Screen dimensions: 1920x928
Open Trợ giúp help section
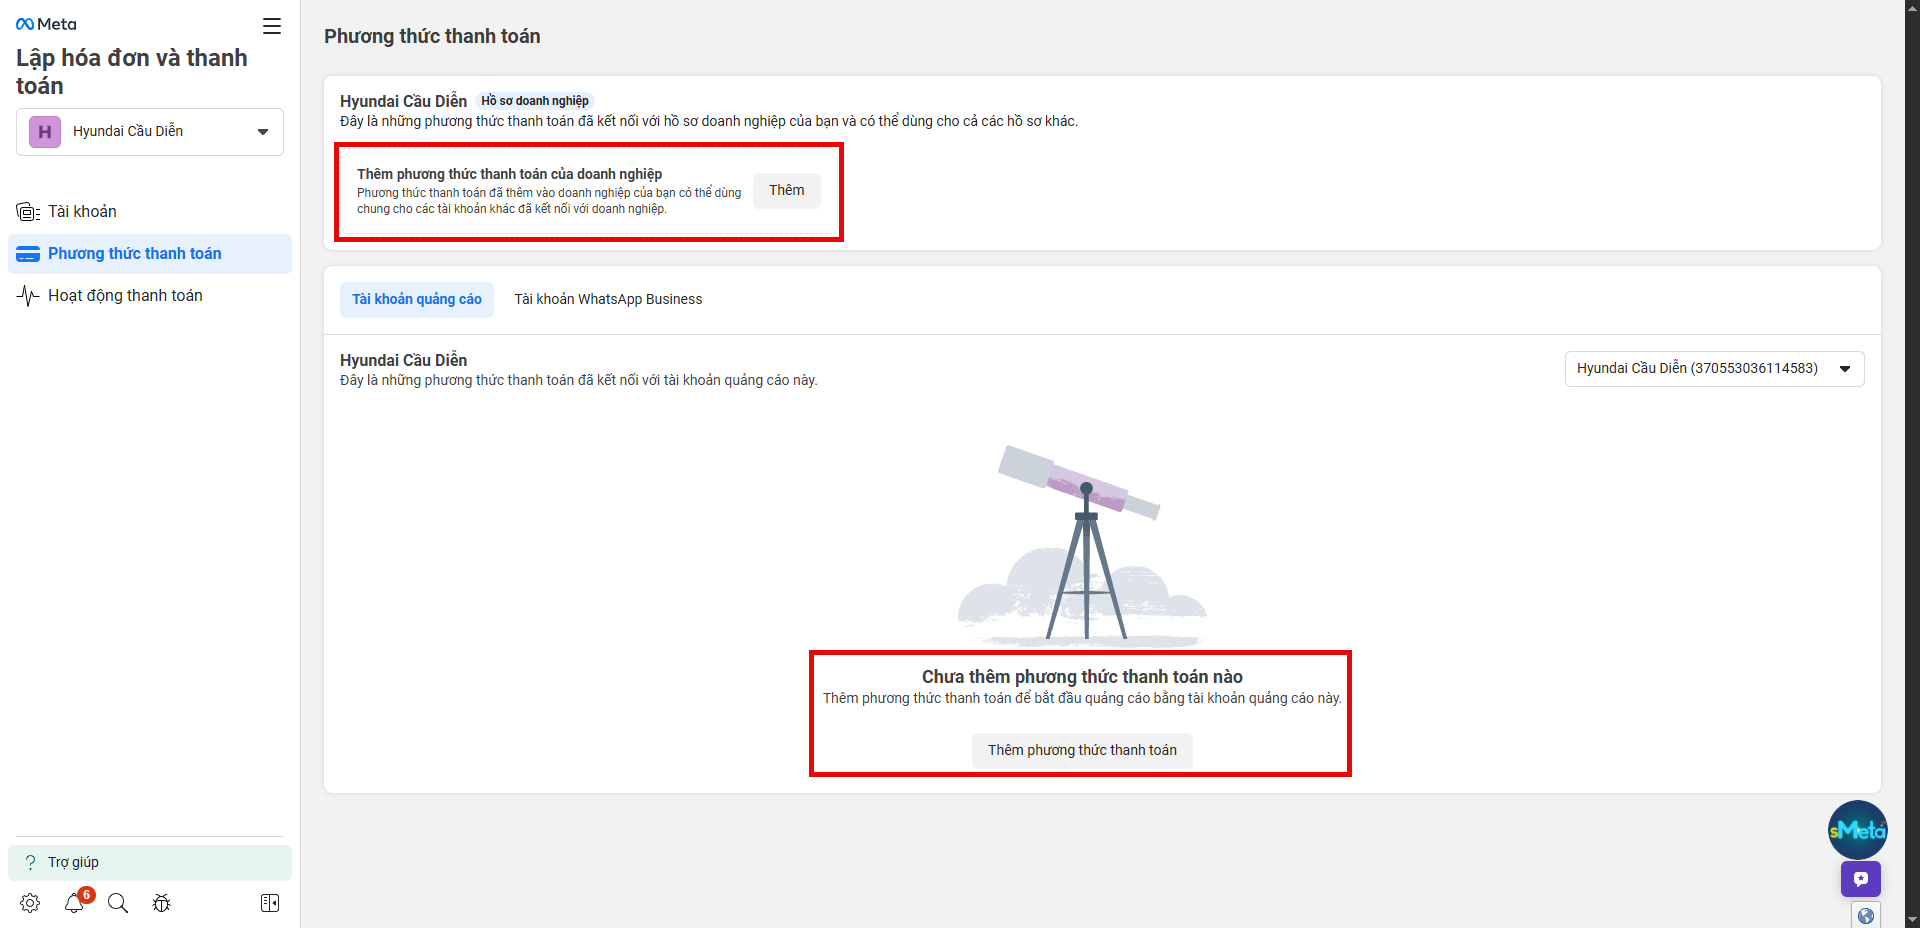click(73, 862)
